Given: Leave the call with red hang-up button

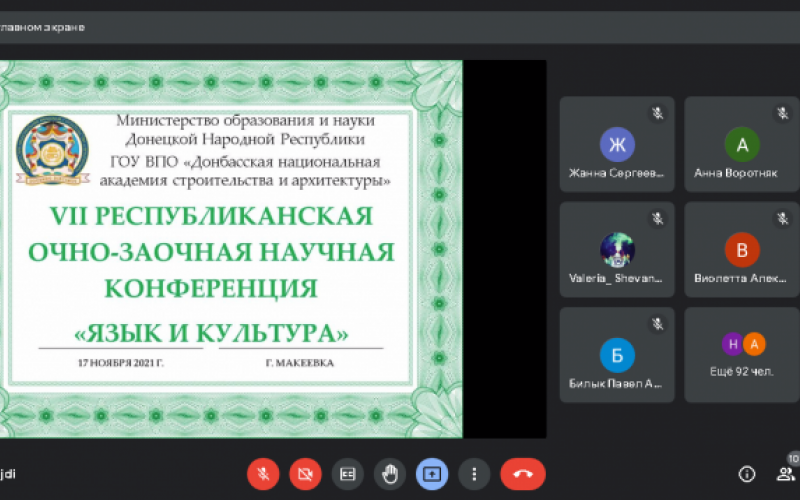Looking at the screenshot, I should pyautogui.click(x=523, y=474).
